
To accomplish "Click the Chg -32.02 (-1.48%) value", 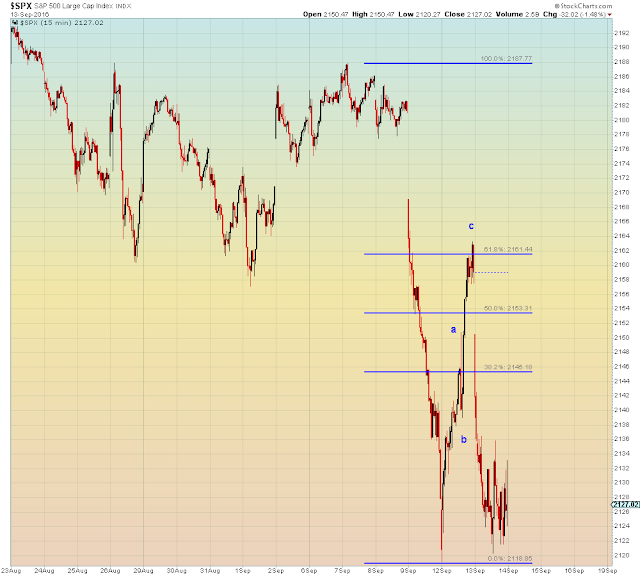I will tap(574, 14).
